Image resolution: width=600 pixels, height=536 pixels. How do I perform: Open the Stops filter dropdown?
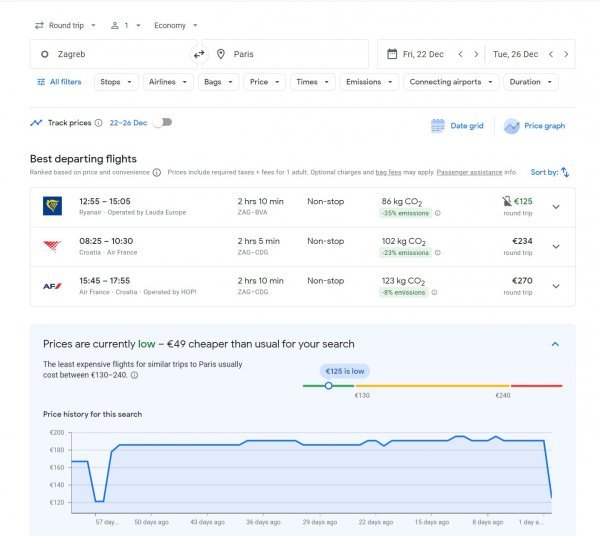tap(116, 82)
